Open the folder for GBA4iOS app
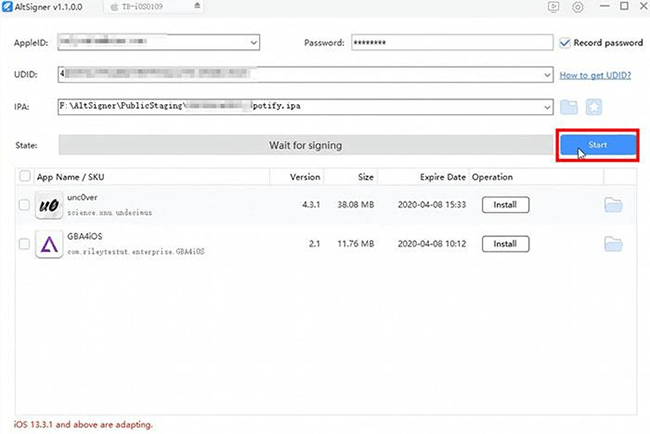The height and width of the screenshot is (434, 650). point(613,243)
